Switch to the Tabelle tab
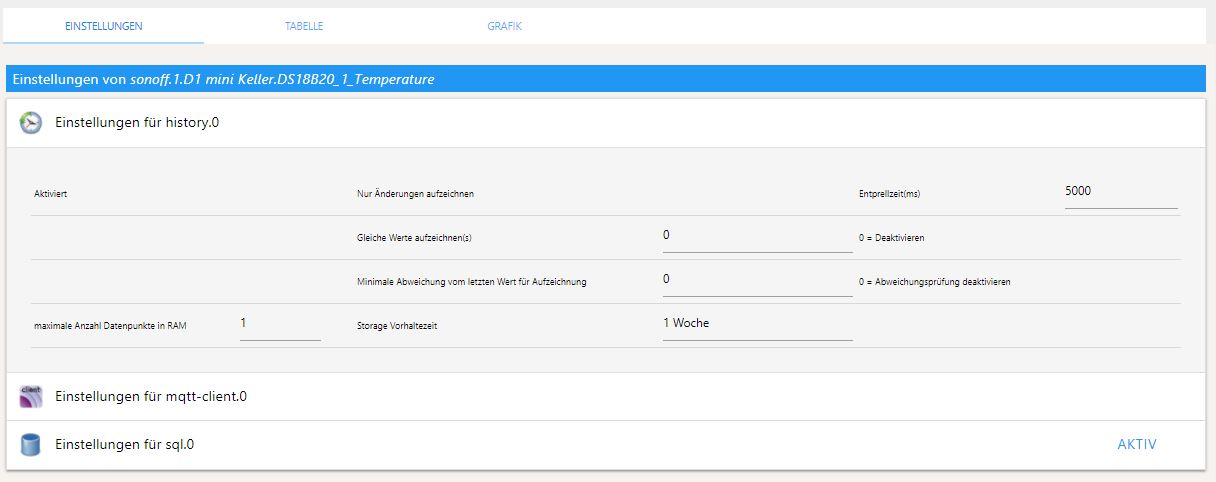The width and height of the screenshot is (1216, 482). point(304,26)
